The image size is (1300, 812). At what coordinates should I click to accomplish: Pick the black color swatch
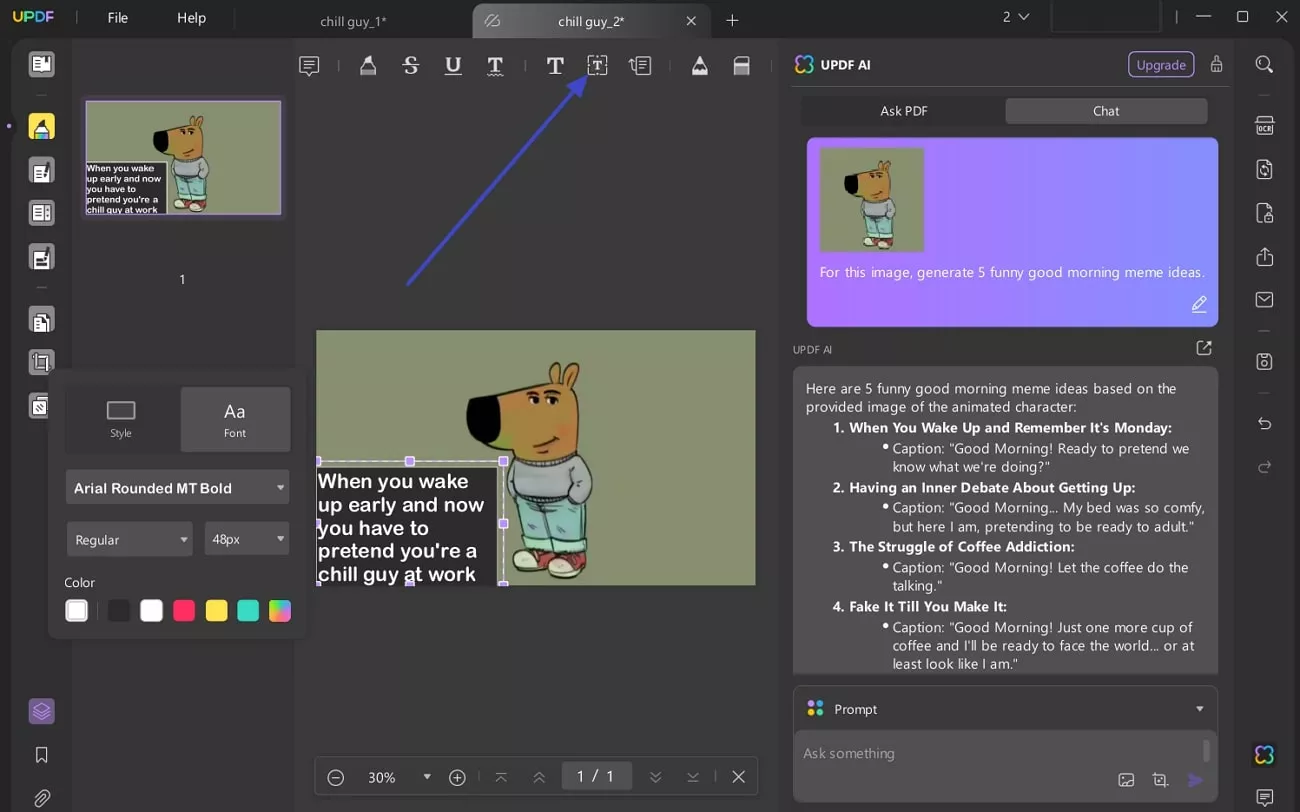point(119,611)
